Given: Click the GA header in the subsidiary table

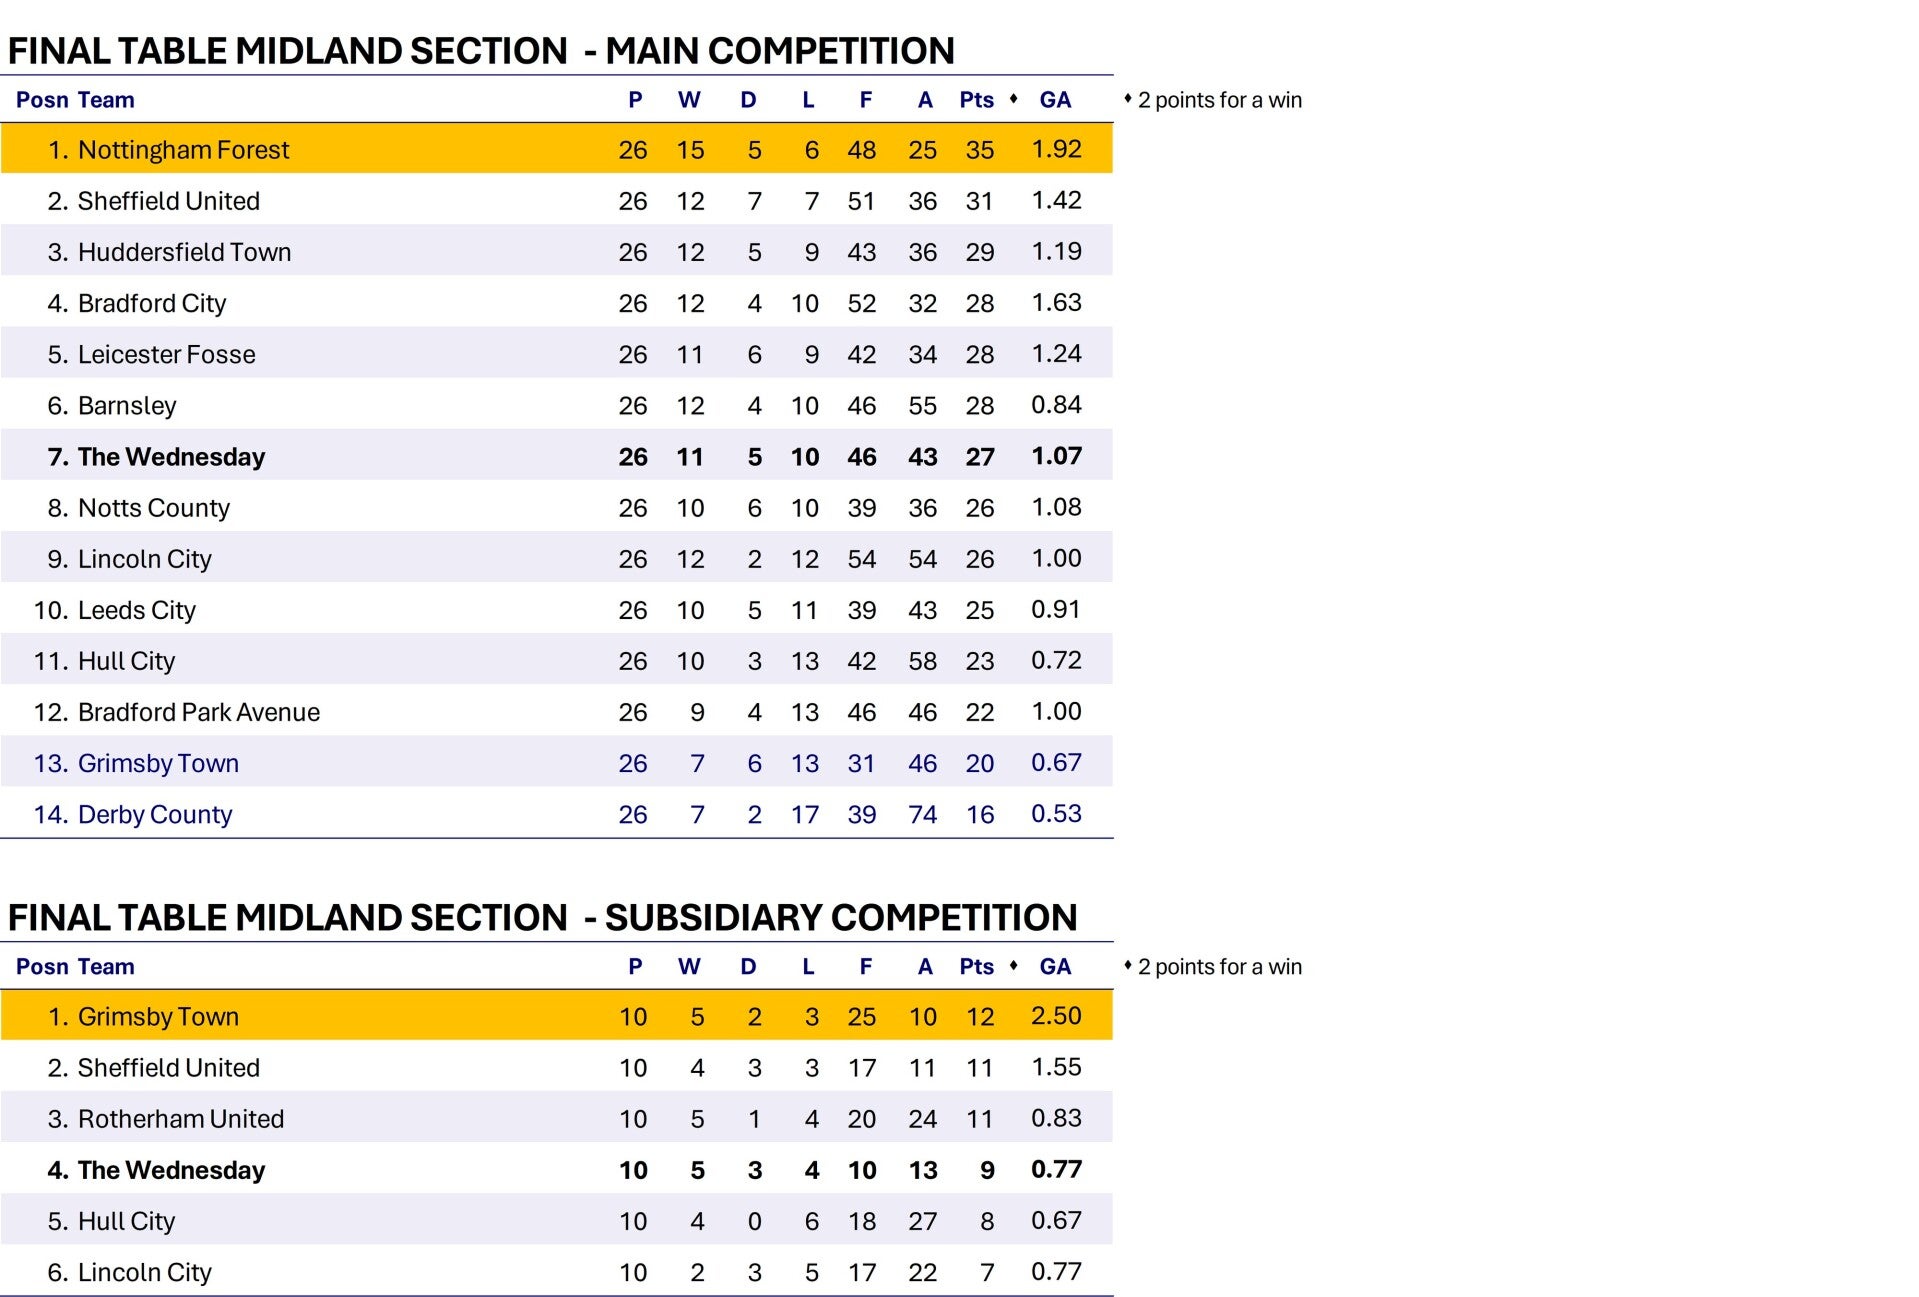Looking at the screenshot, I should pos(1055,967).
